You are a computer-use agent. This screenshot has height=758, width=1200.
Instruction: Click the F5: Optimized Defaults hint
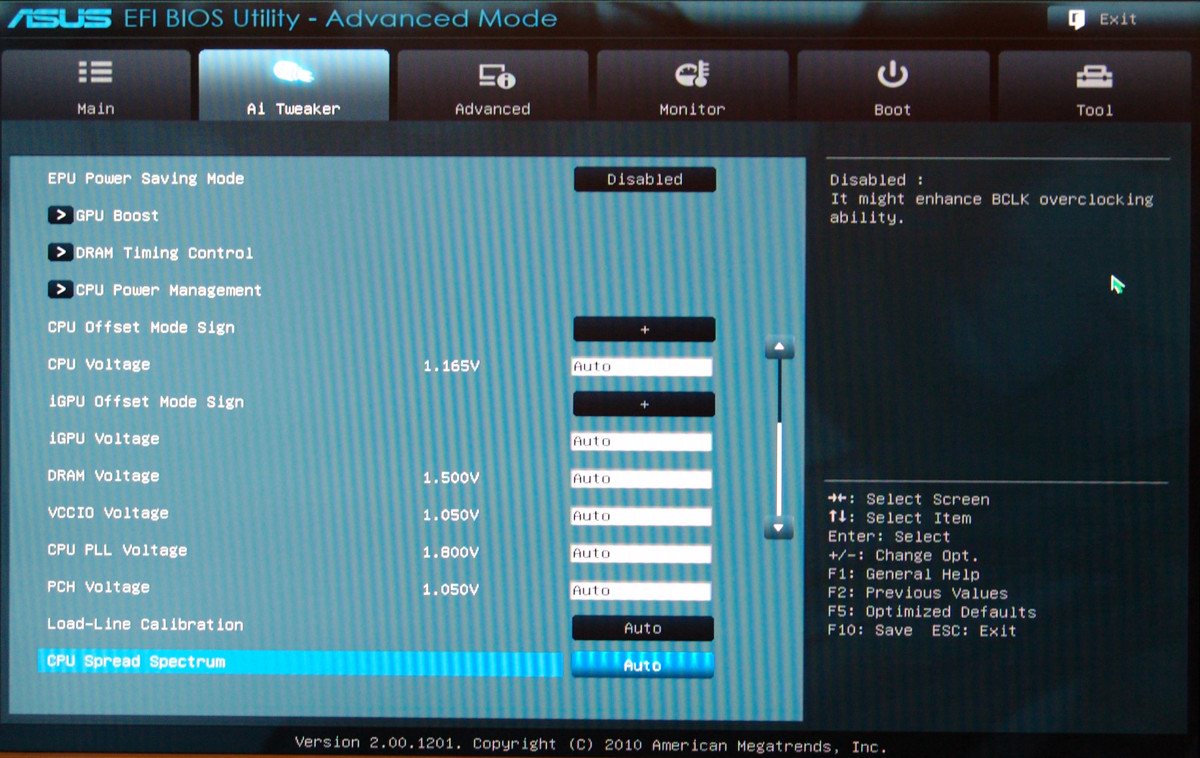932,612
